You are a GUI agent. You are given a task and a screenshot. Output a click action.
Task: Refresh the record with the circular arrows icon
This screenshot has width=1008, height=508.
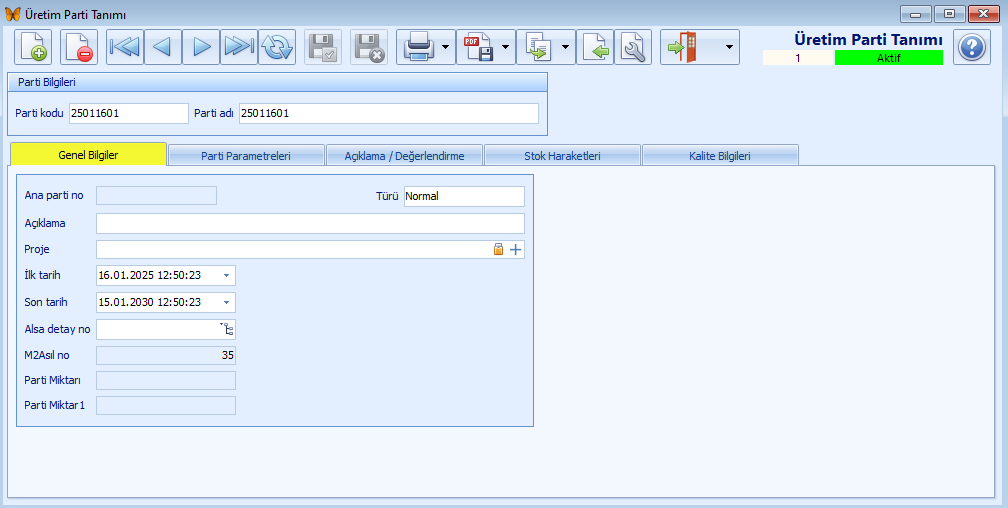(x=277, y=47)
